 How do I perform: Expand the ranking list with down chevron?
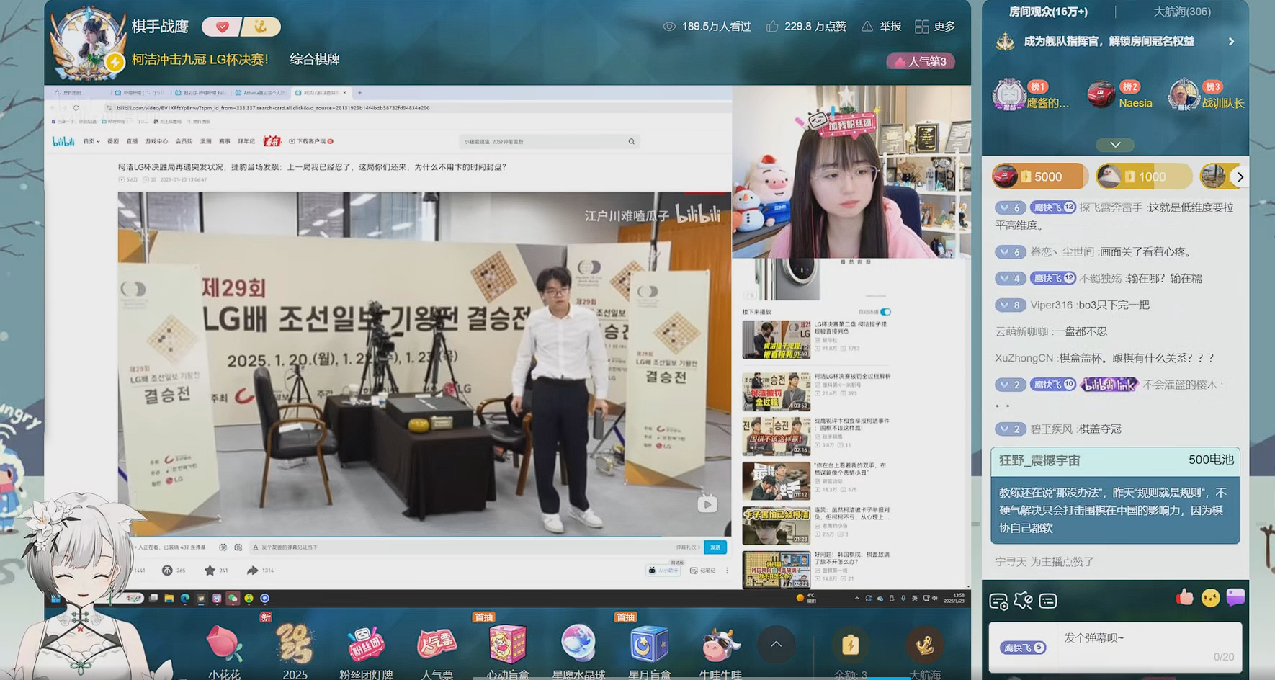pyautogui.click(x=1114, y=145)
